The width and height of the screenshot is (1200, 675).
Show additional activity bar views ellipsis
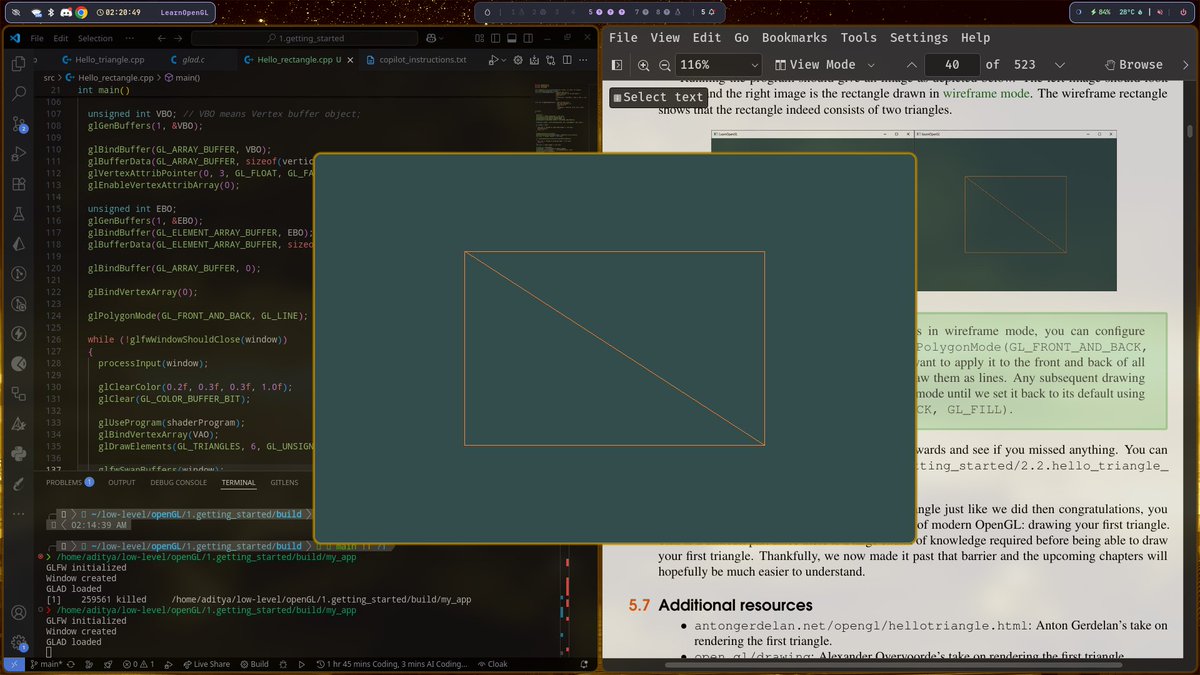(18, 513)
